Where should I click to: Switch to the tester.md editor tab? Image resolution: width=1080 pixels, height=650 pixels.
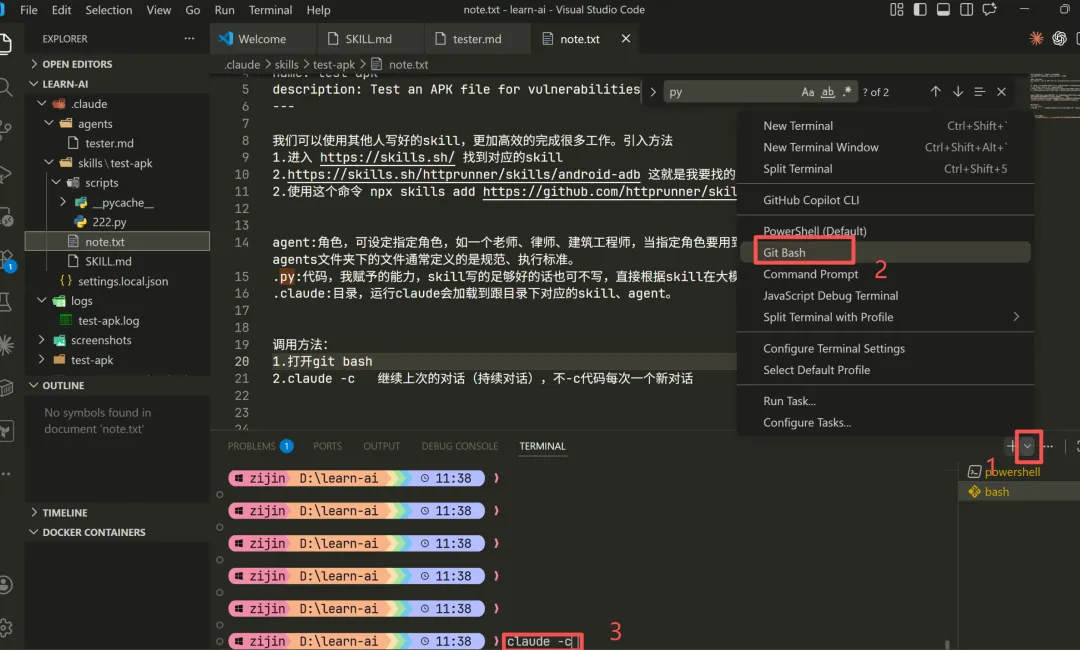click(477, 39)
